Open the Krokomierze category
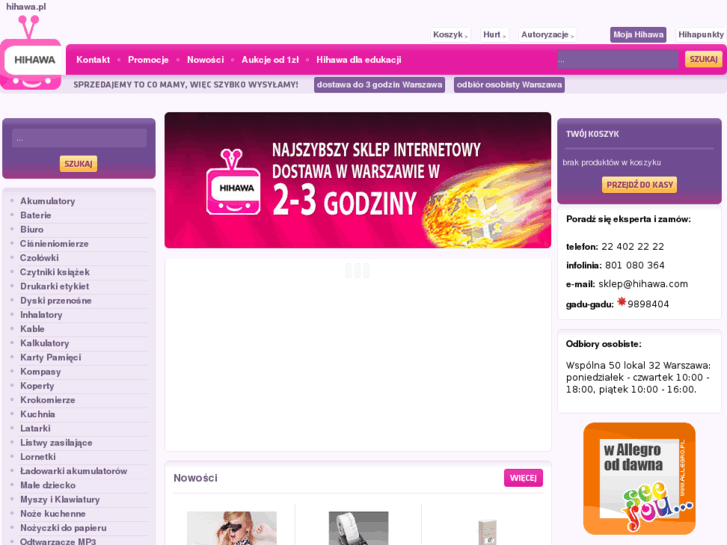 pyautogui.click(x=48, y=400)
